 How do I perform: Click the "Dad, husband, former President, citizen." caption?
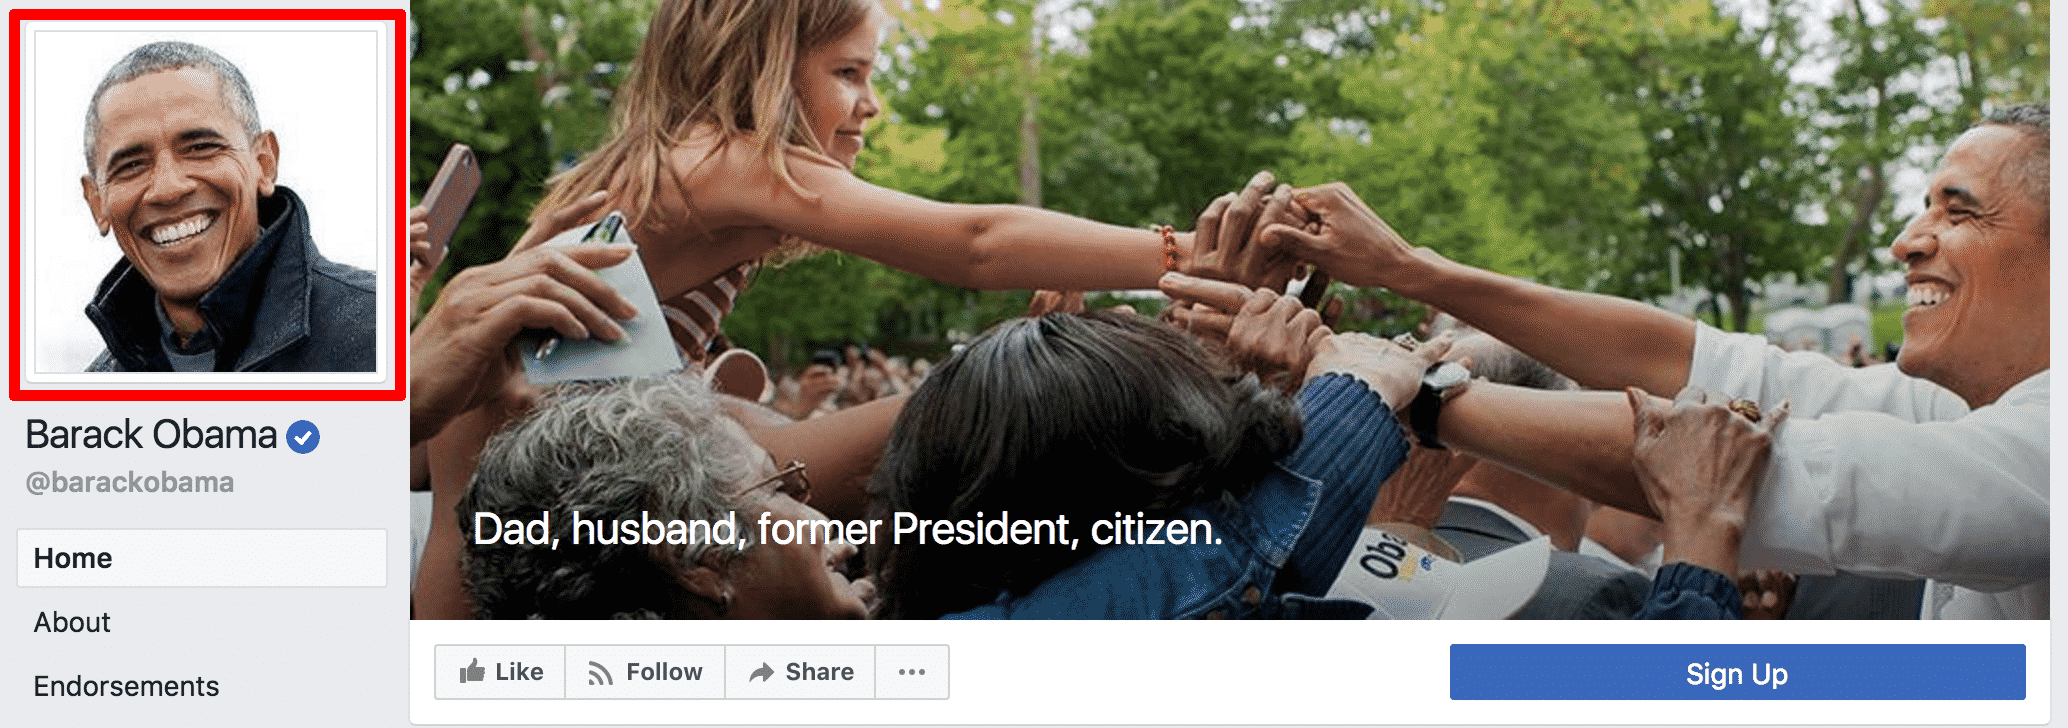pyautogui.click(x=848, y=529)
